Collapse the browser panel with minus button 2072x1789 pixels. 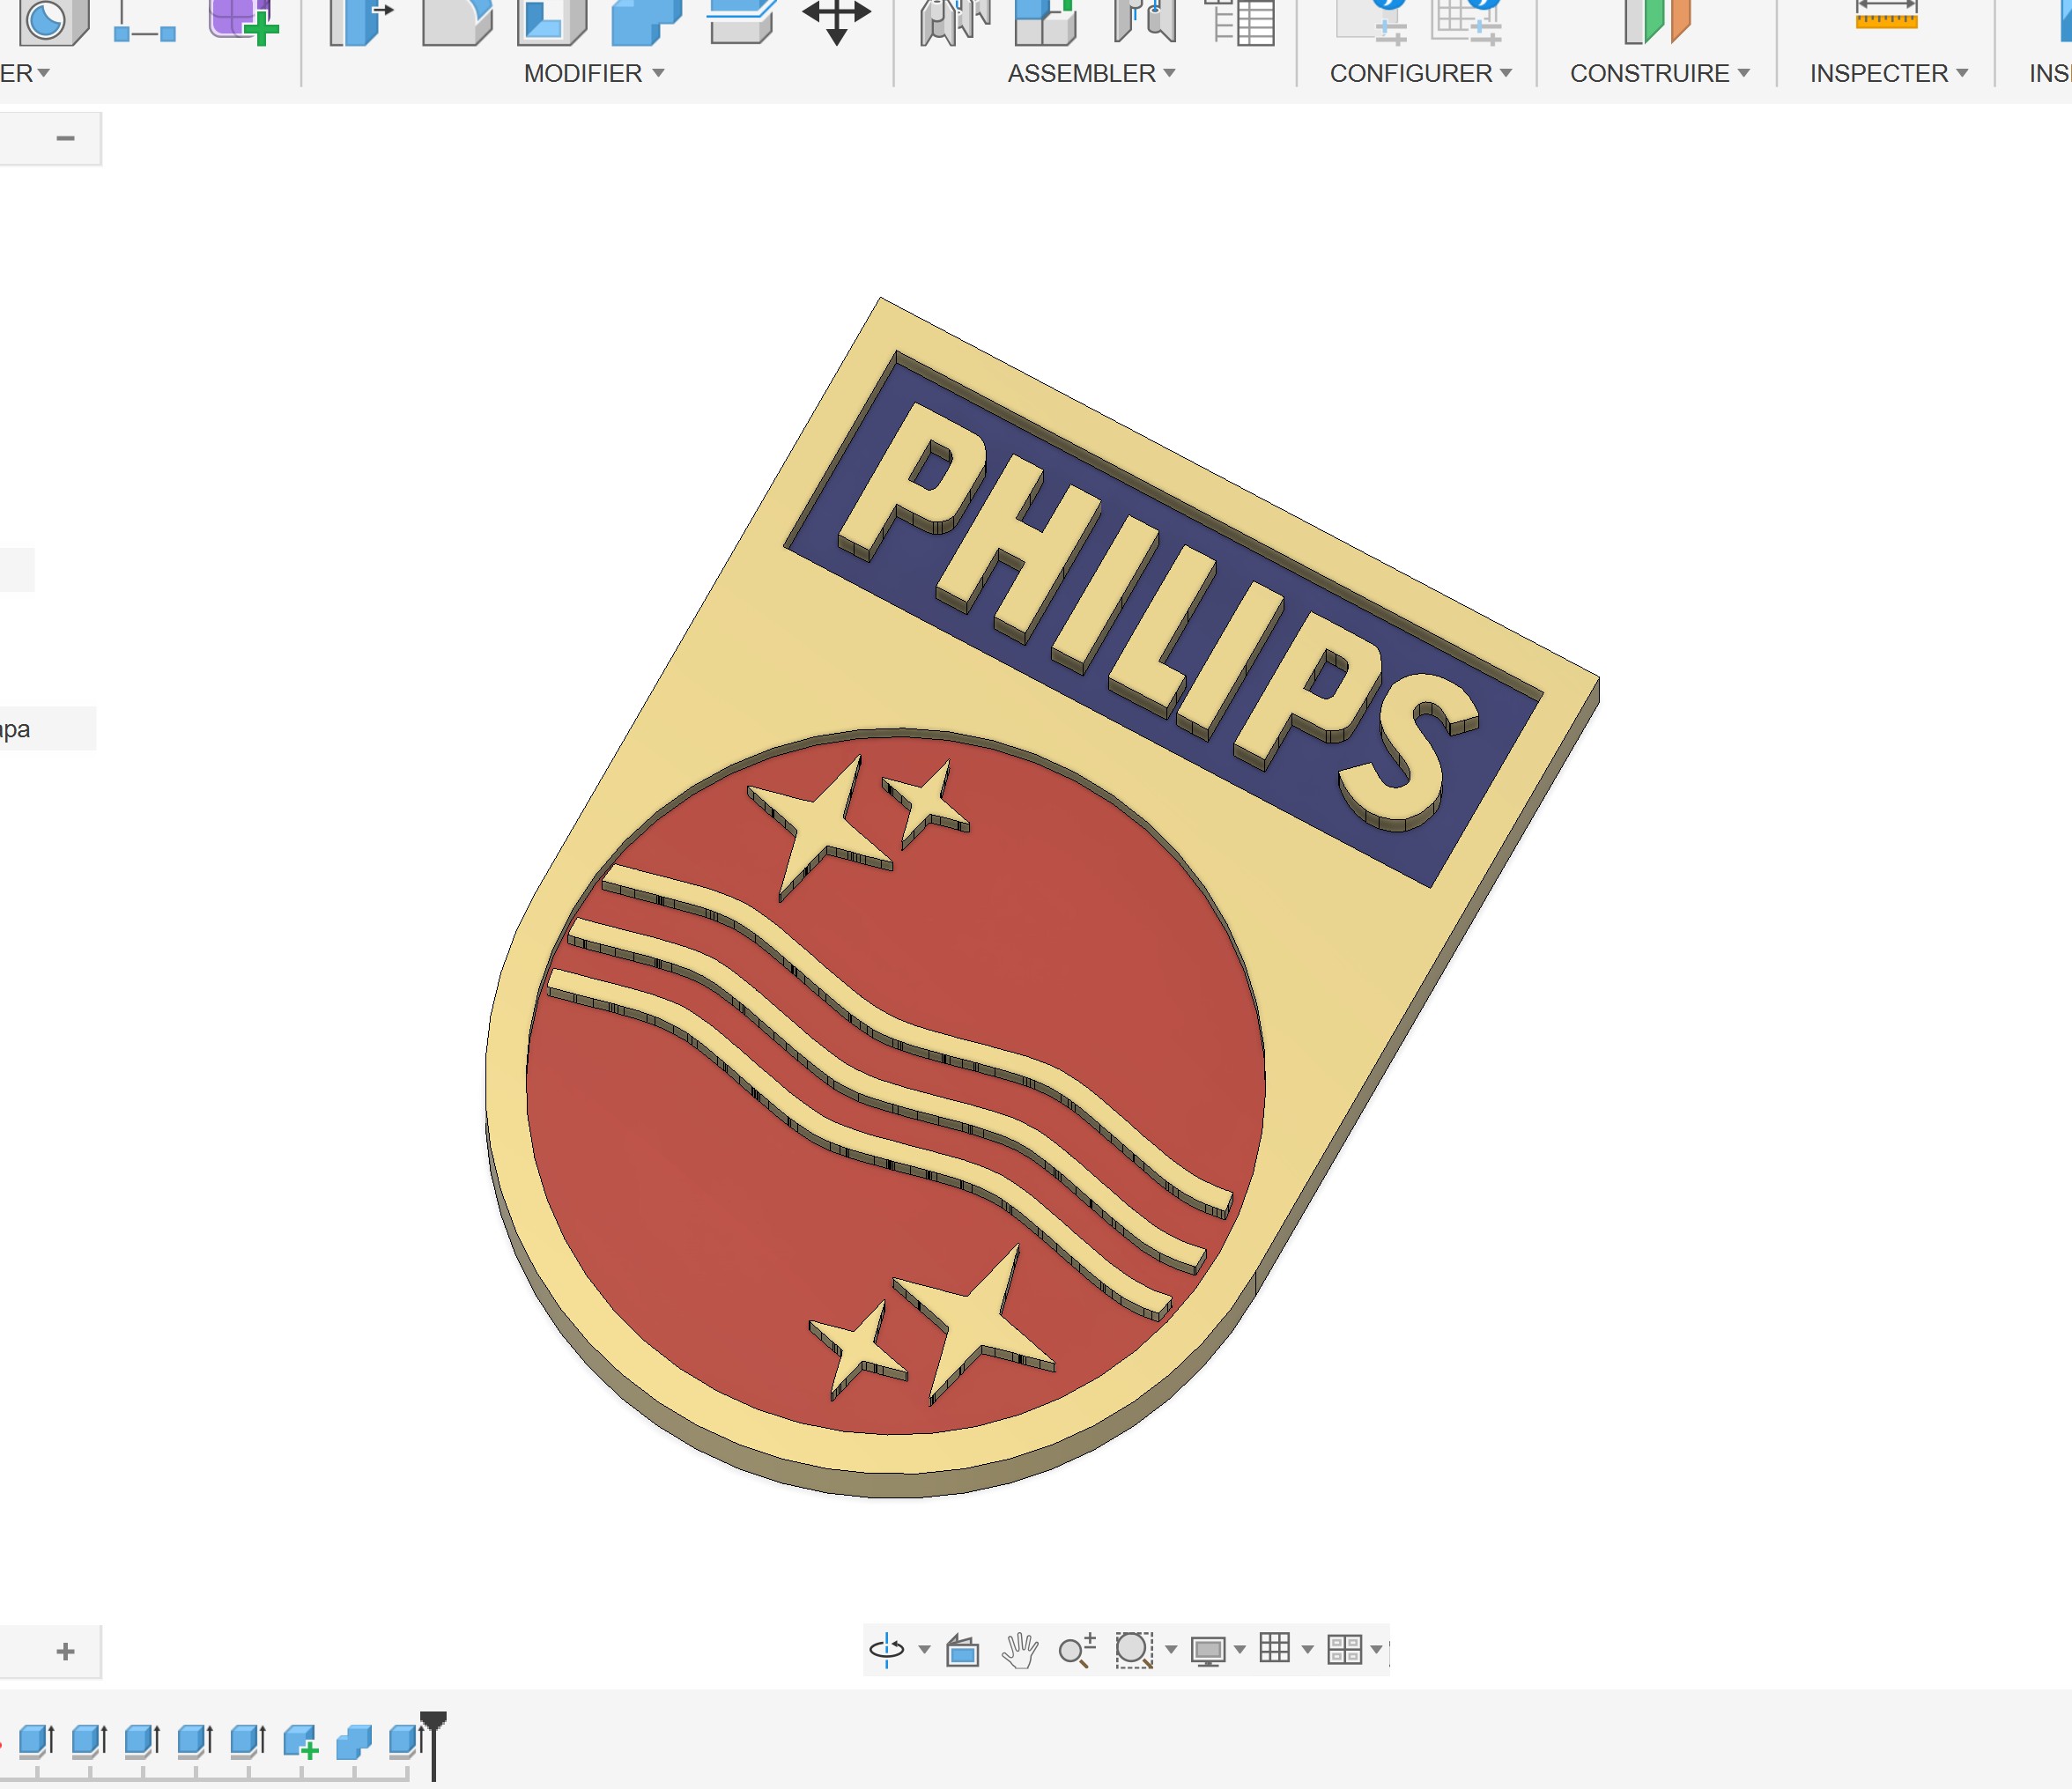[66, 138]
